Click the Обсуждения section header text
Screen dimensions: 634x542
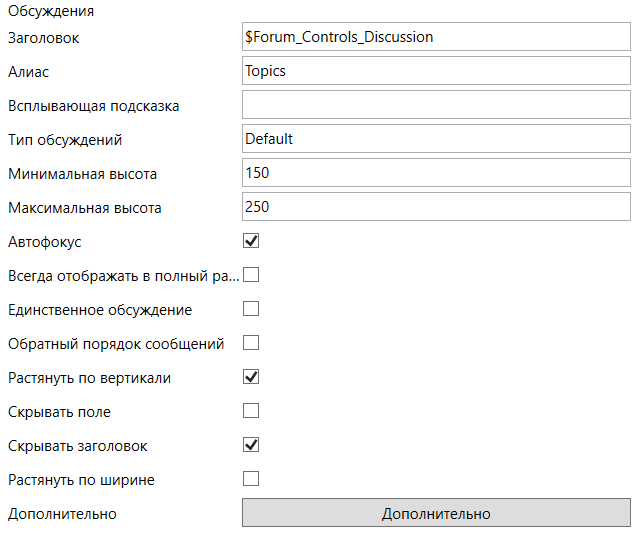click(x=51, y=12)
